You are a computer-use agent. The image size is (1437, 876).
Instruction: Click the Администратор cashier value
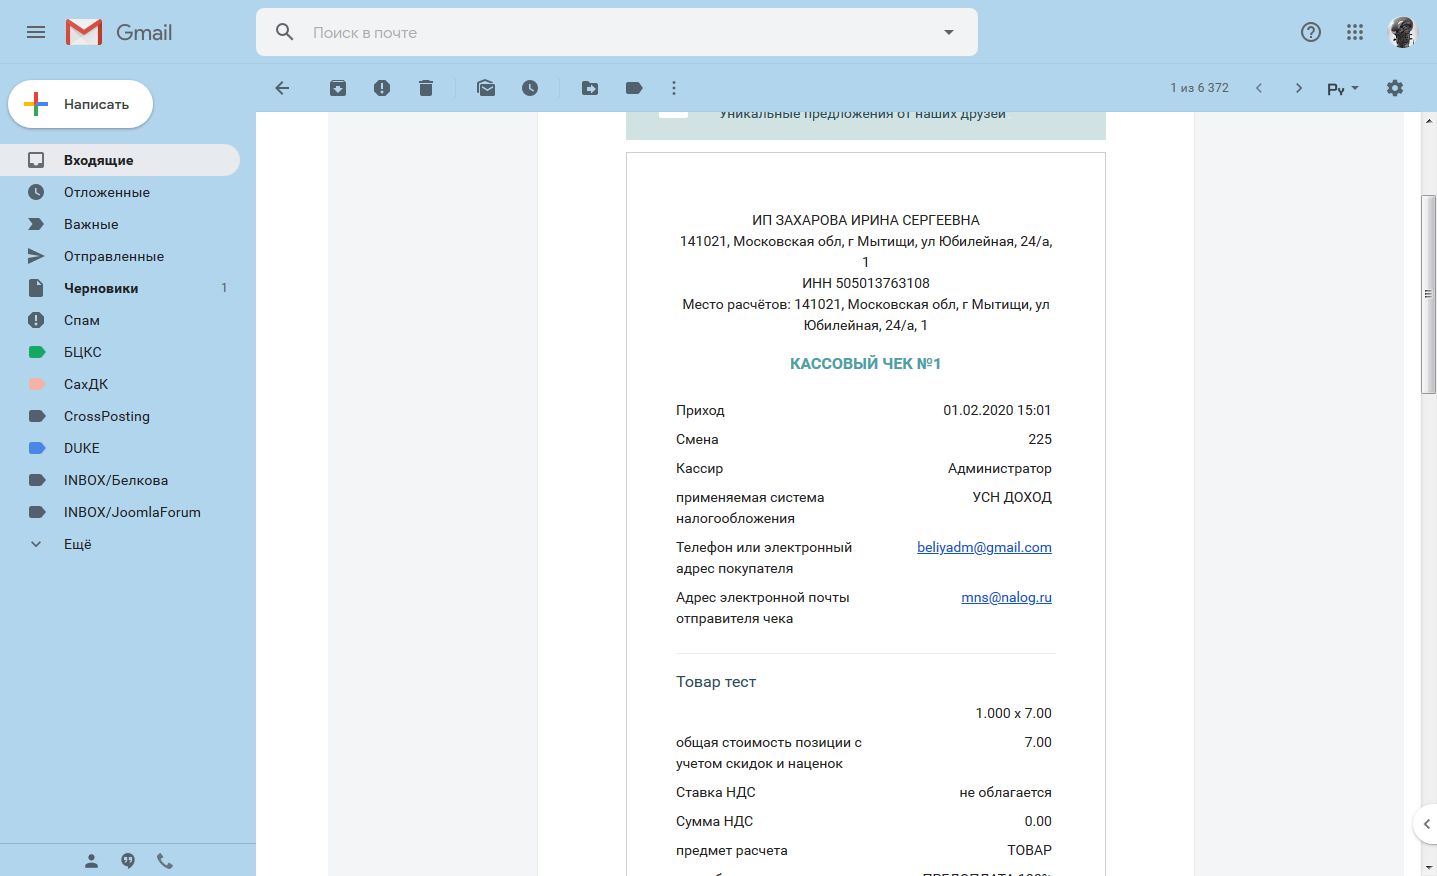point(1000,468)
